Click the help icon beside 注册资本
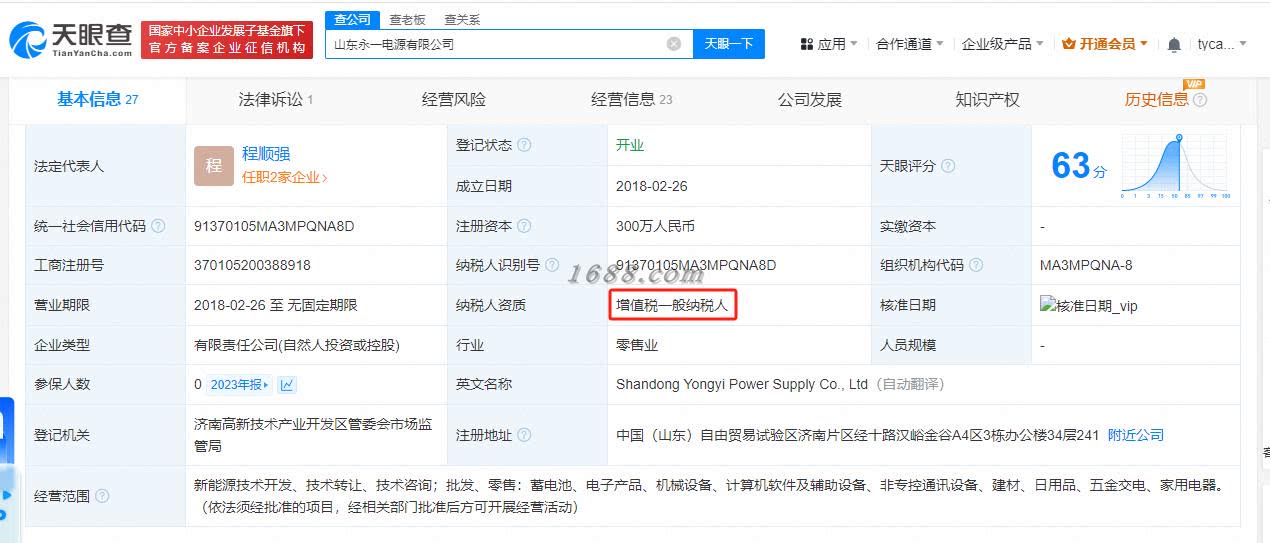The image size is (1270, 543). coord(524,226)
